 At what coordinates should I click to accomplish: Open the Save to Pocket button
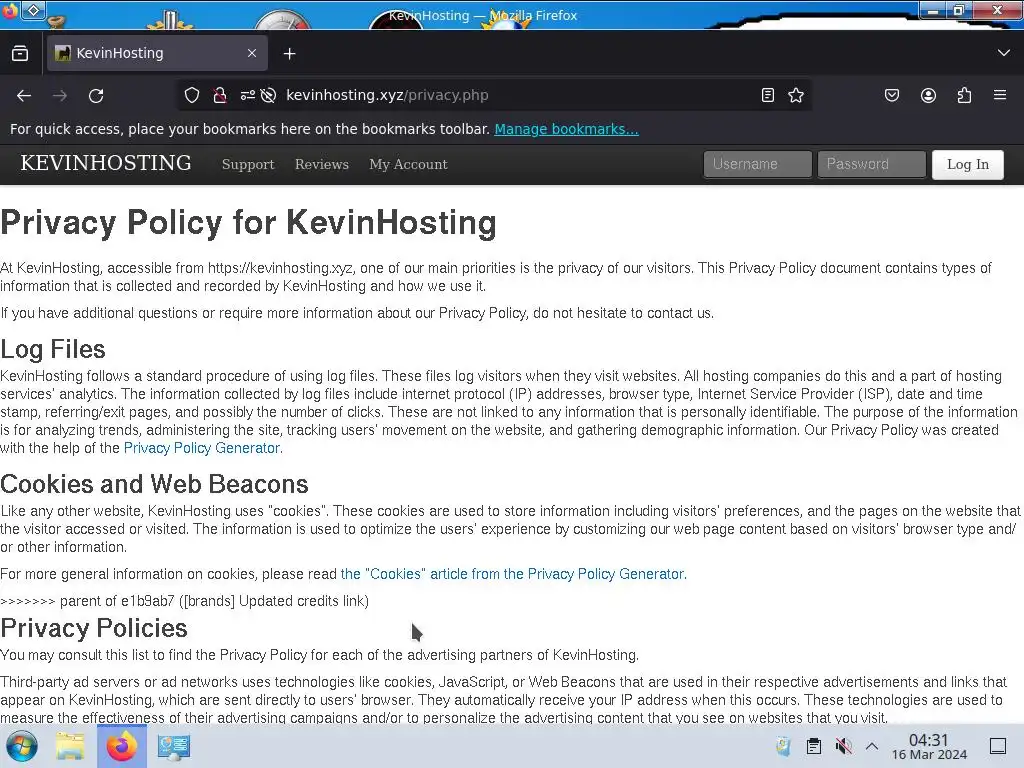click(891, 95)
